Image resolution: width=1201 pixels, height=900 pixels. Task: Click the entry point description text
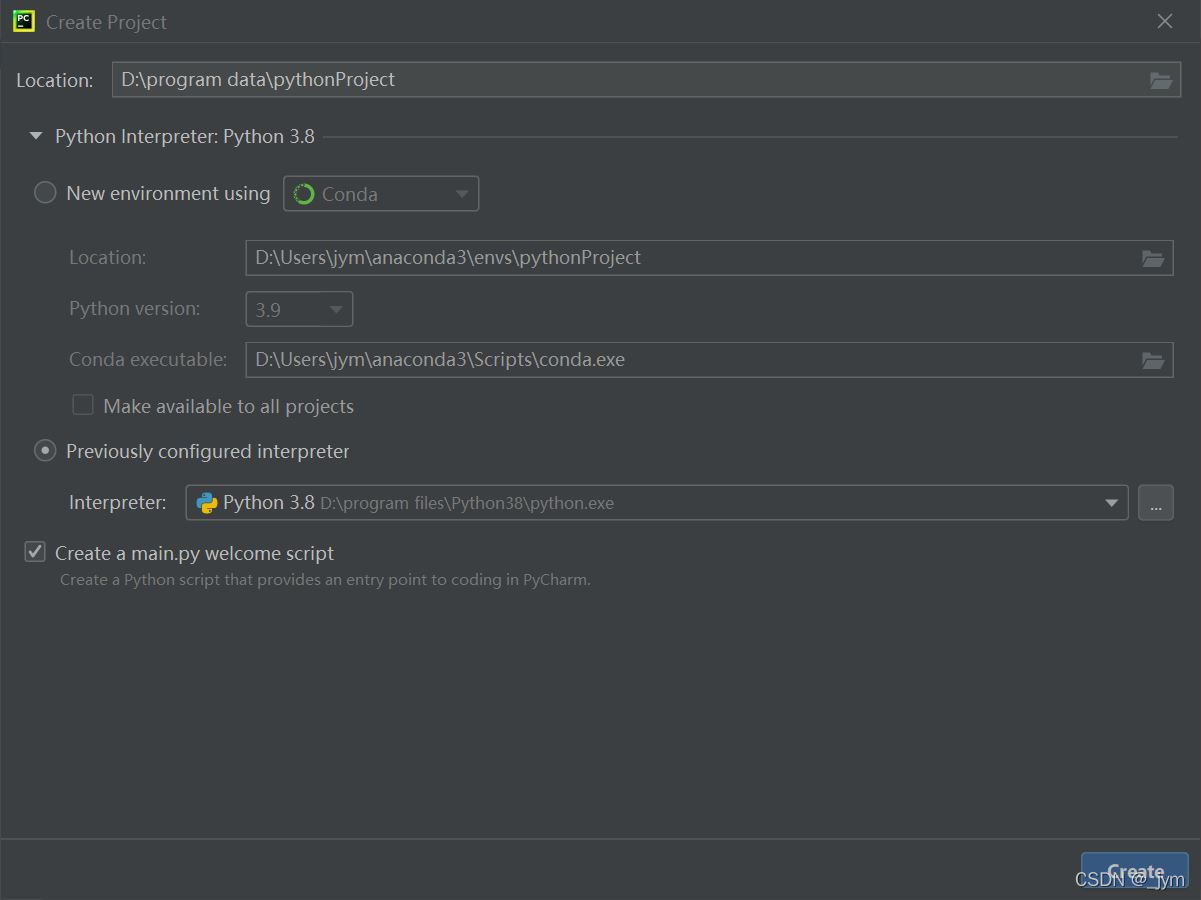pos(325,579)
